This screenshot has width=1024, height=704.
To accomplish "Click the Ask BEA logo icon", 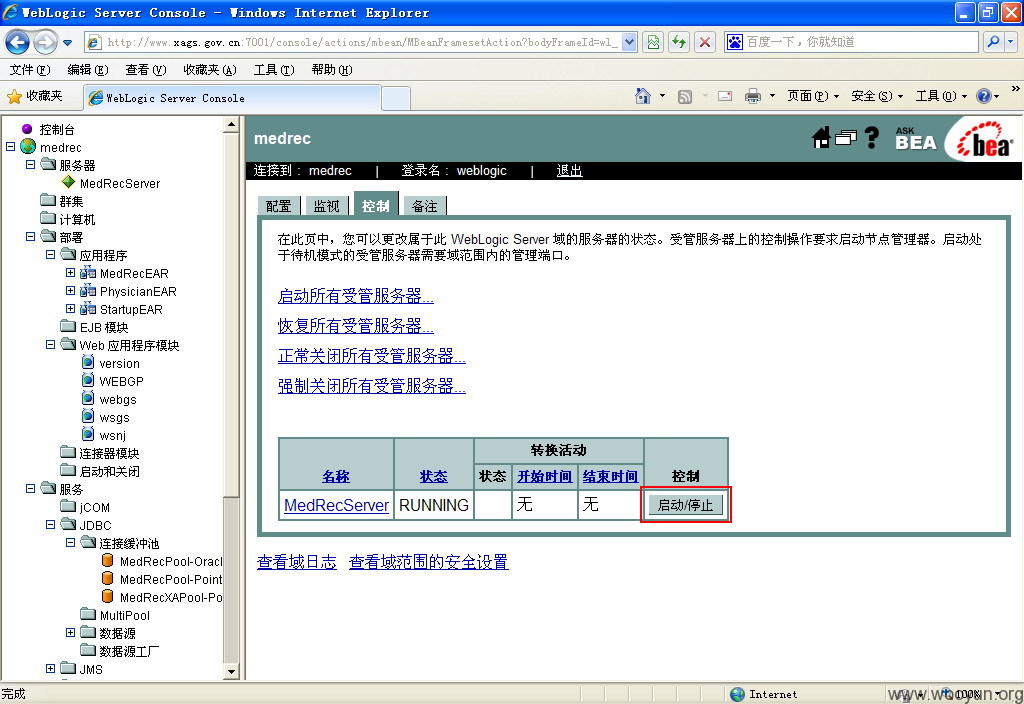I will click(x=916, y=138).
